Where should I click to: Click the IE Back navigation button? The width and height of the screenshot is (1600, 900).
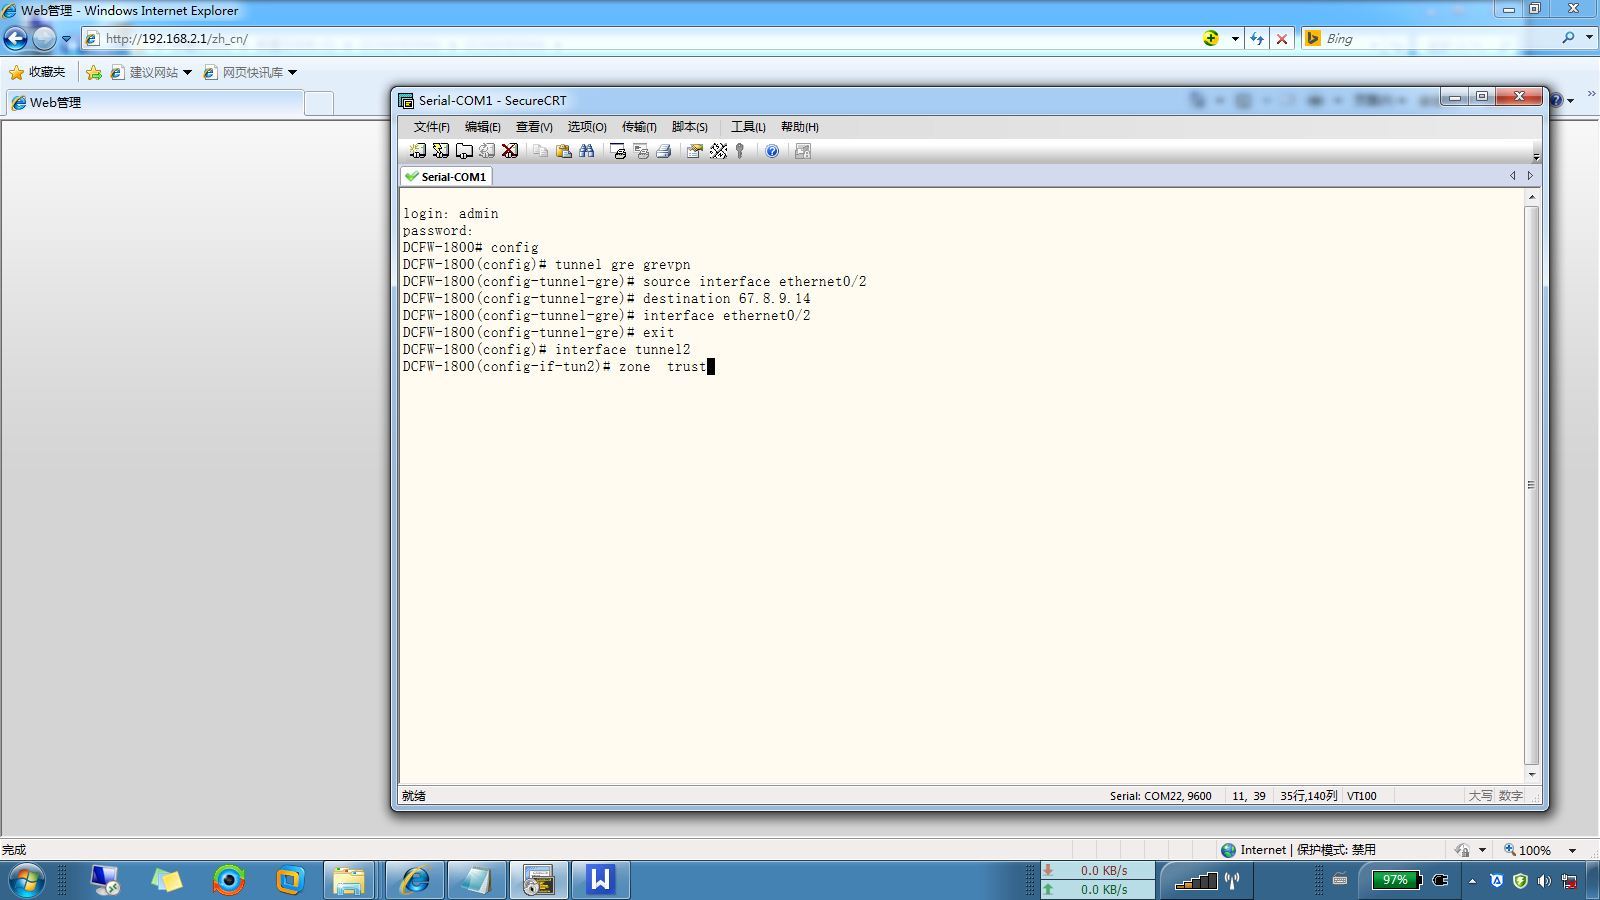15,38
